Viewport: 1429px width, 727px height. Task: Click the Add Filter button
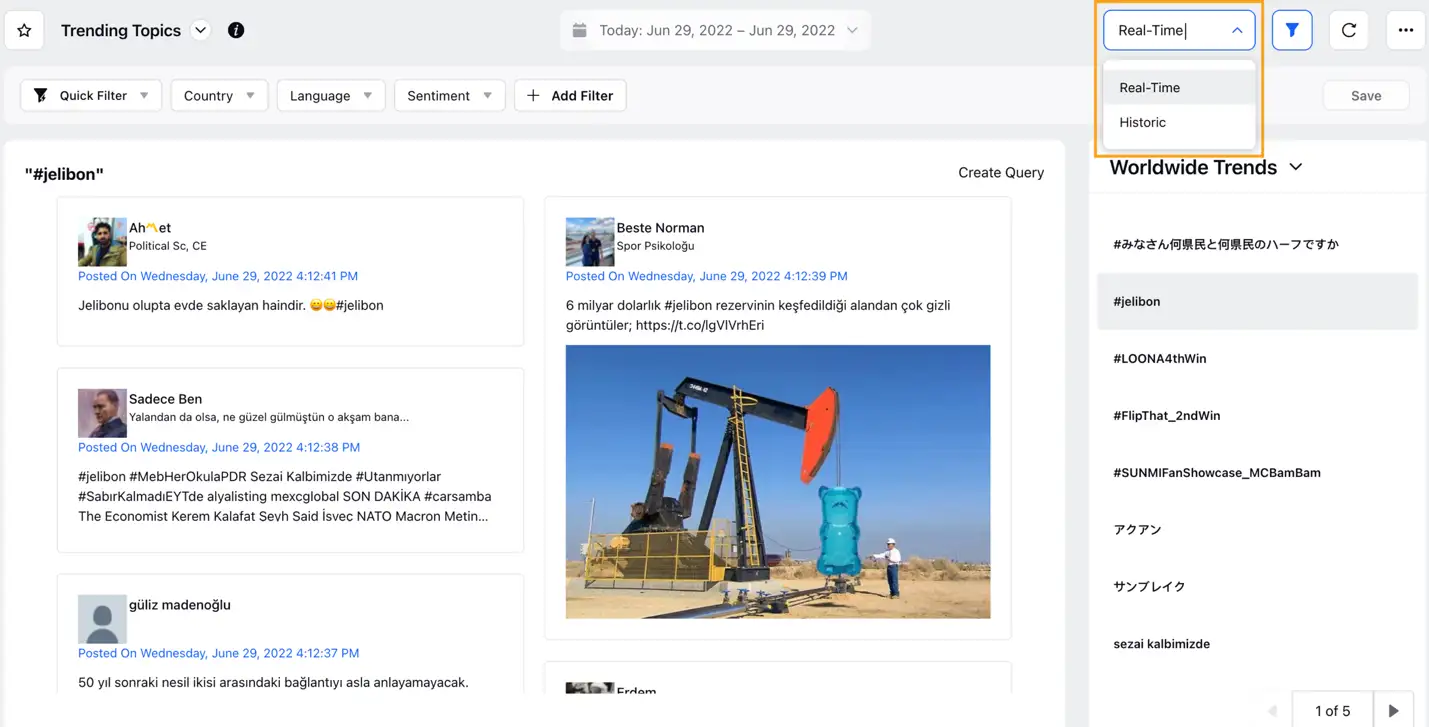point(570,95)
